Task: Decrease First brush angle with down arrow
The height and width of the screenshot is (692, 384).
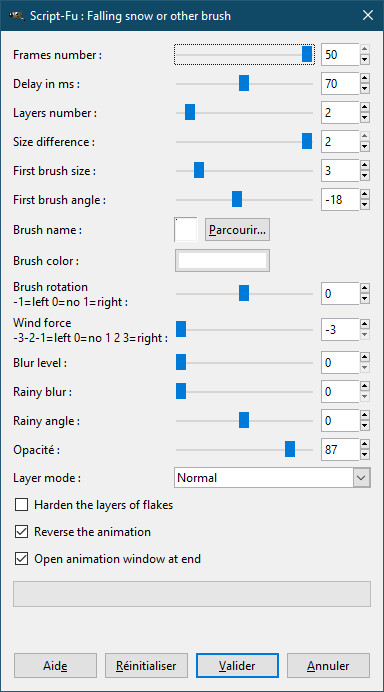Action: click(x=365, y=205)
